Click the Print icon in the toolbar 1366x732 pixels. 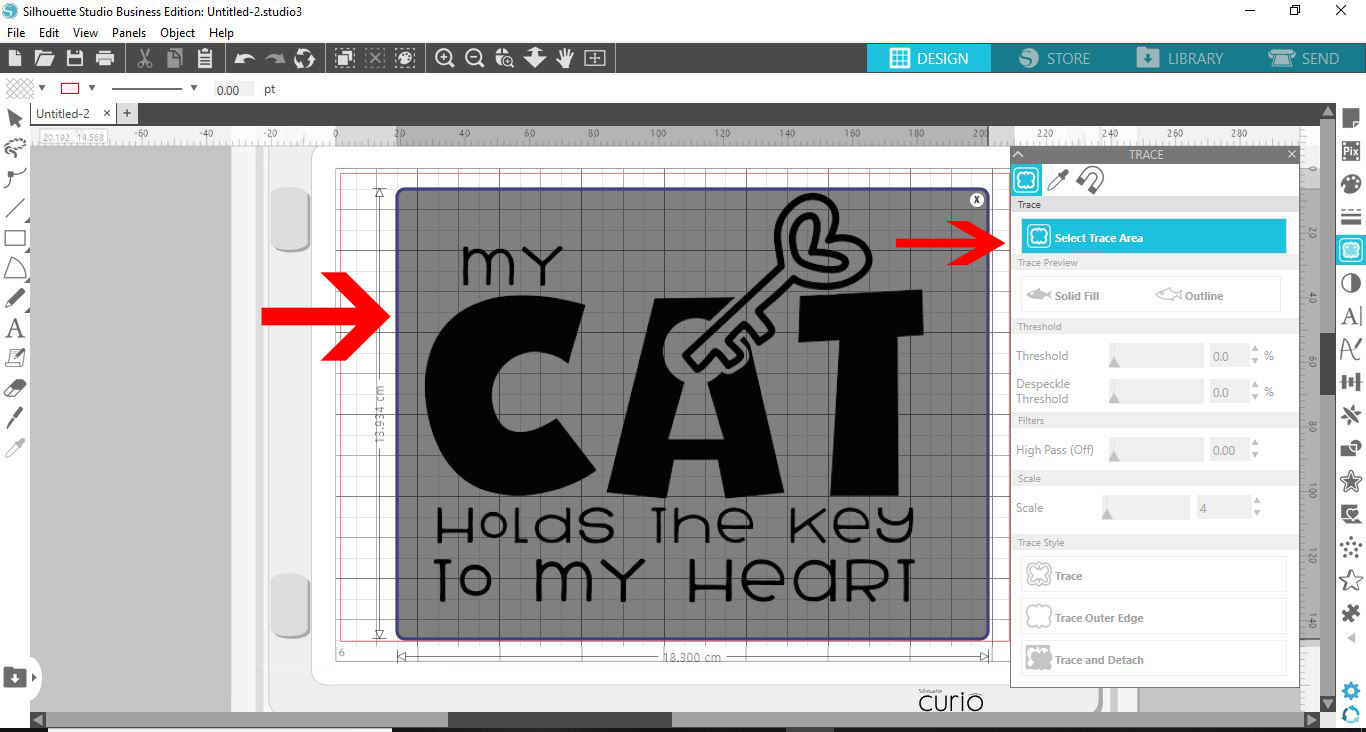click(x=105, y=58)
